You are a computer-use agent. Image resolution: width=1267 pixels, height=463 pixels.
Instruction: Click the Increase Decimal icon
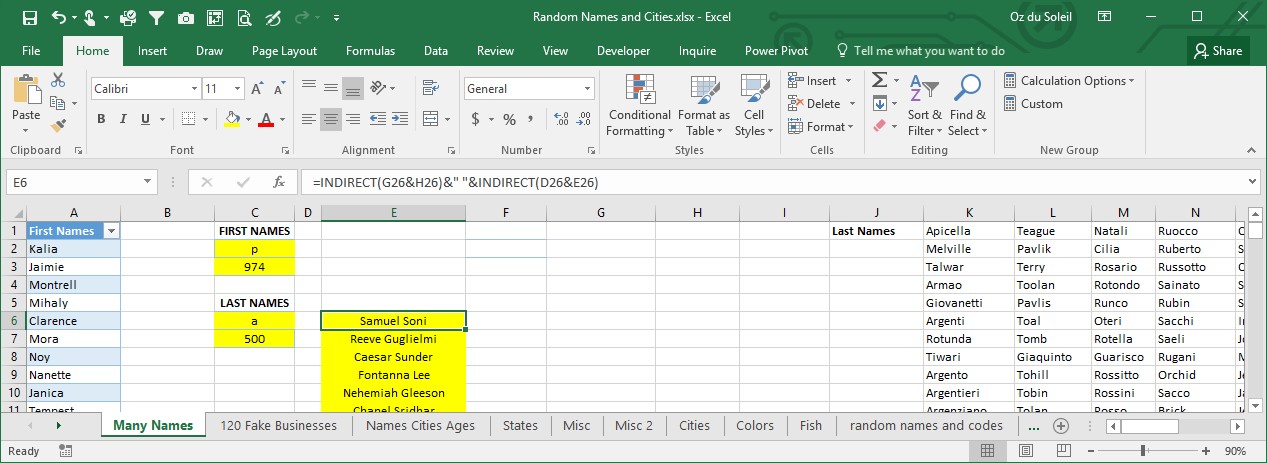[x=560, y=120]
